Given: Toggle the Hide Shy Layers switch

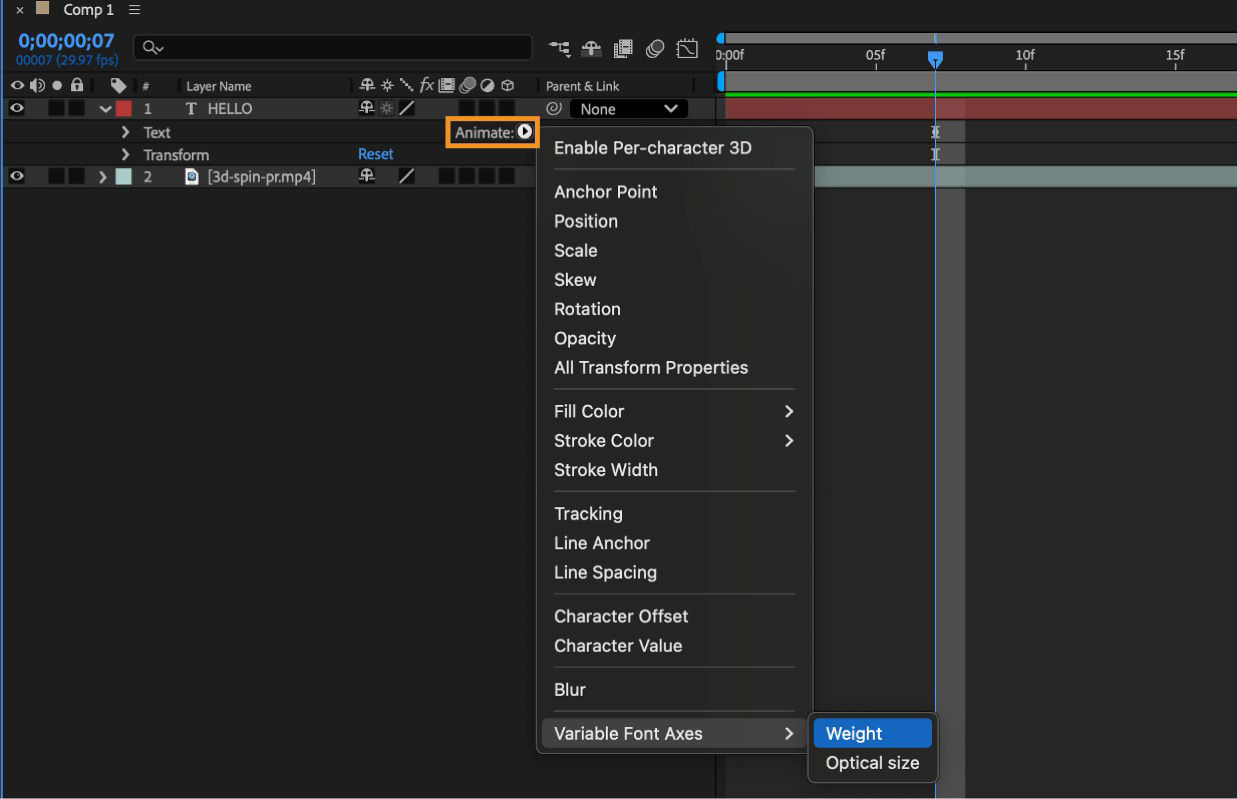Looking at the screenshot, I should click(590, 48).
